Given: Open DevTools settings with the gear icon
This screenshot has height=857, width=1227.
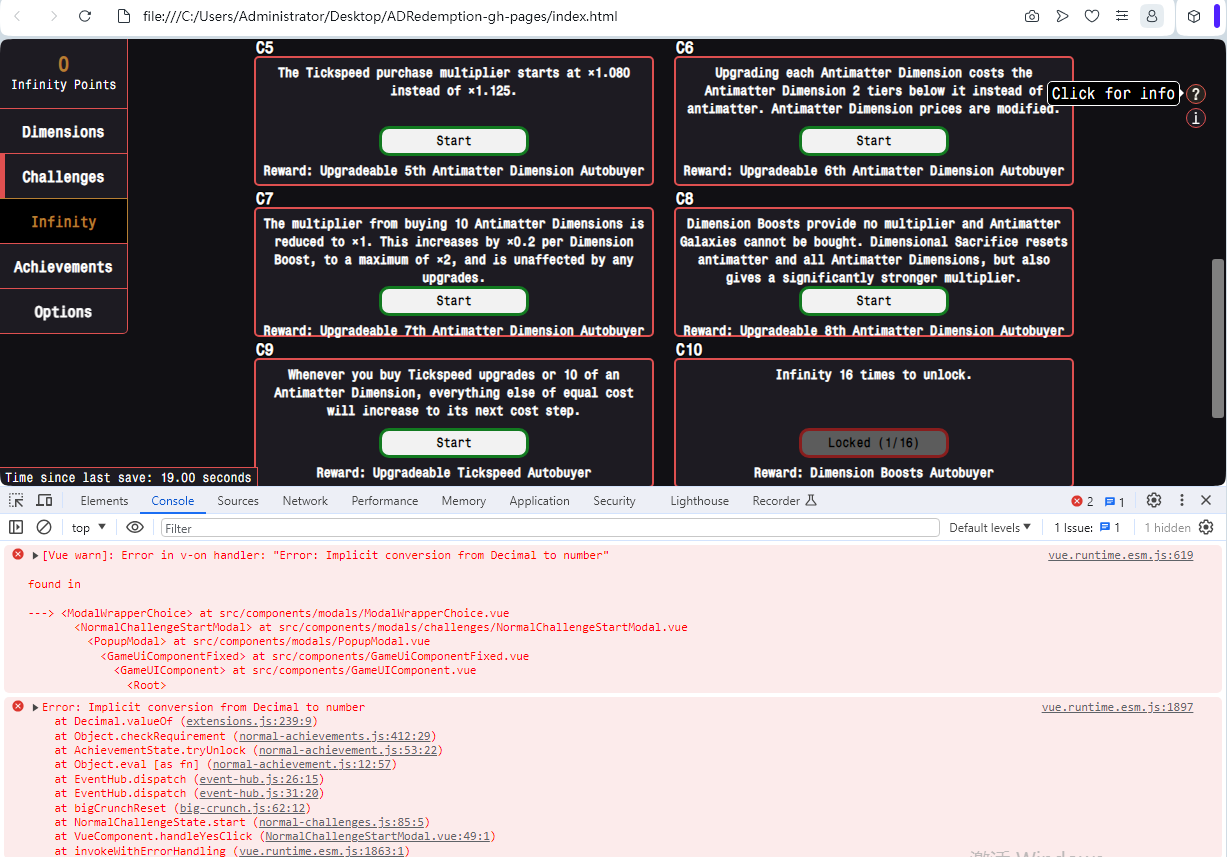Looking at the screenshot, I should coord(1154,500).
